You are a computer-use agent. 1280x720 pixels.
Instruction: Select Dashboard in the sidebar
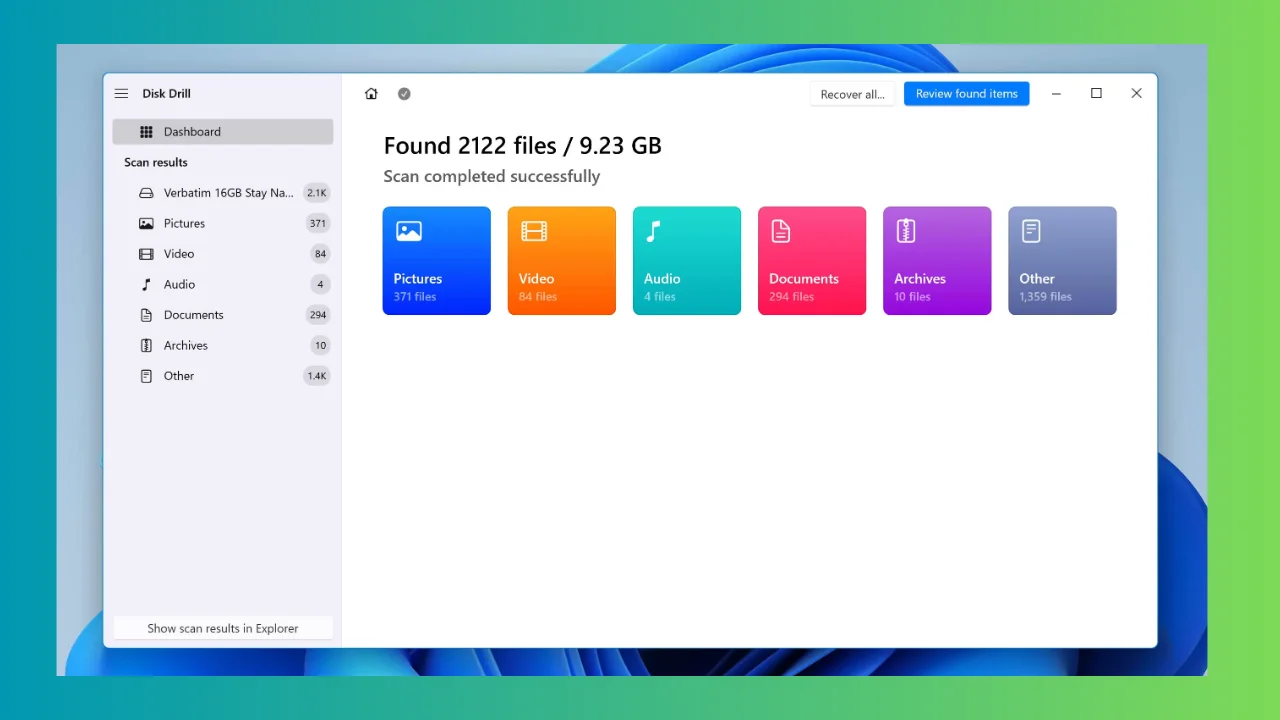coord(223,132)
